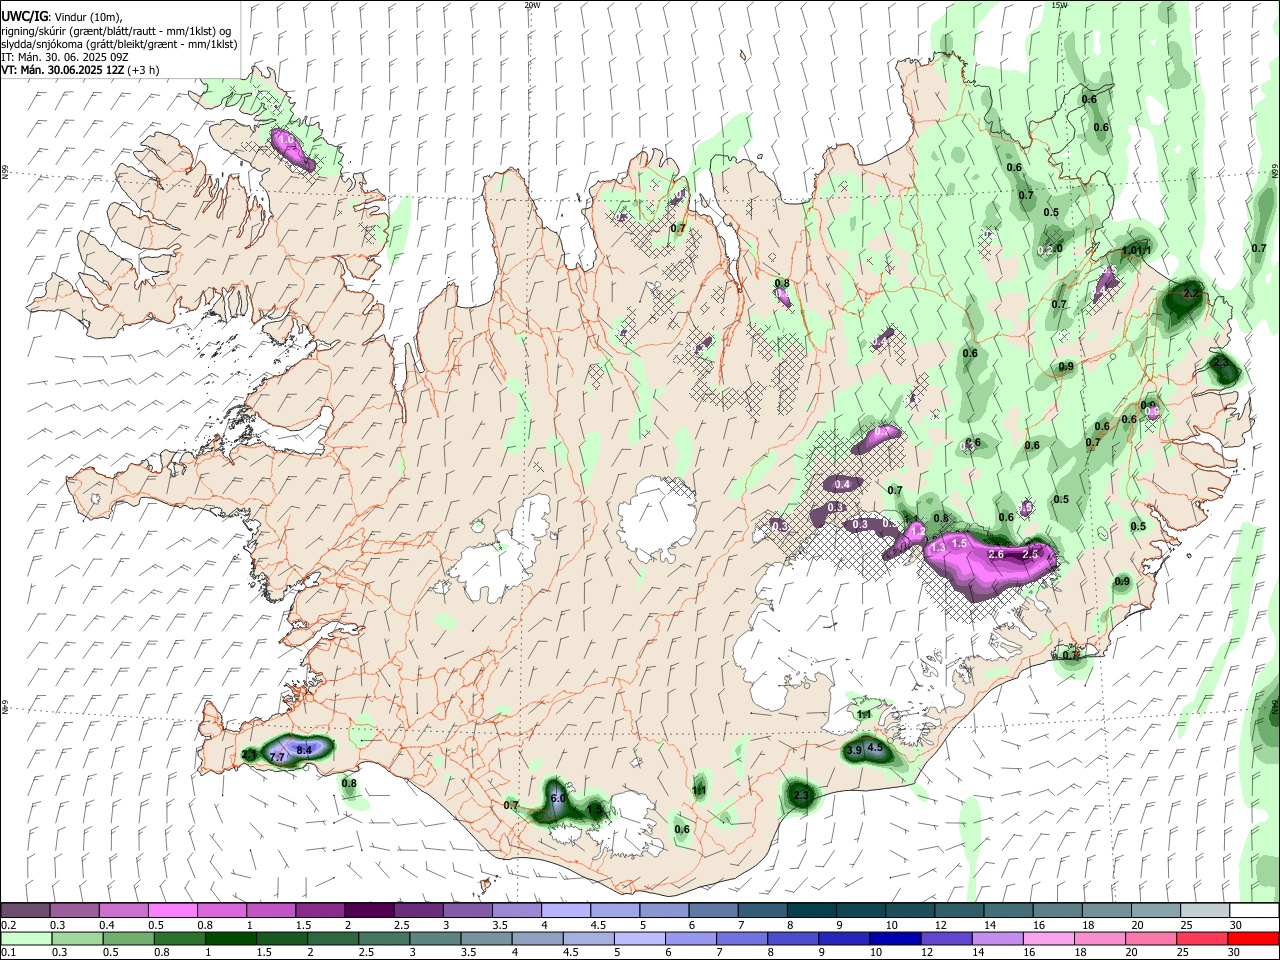The height and width of the screenshot is (960, 1280).
Task: Click the mauve 0.2 snow legend swatch
Action: 26,910
